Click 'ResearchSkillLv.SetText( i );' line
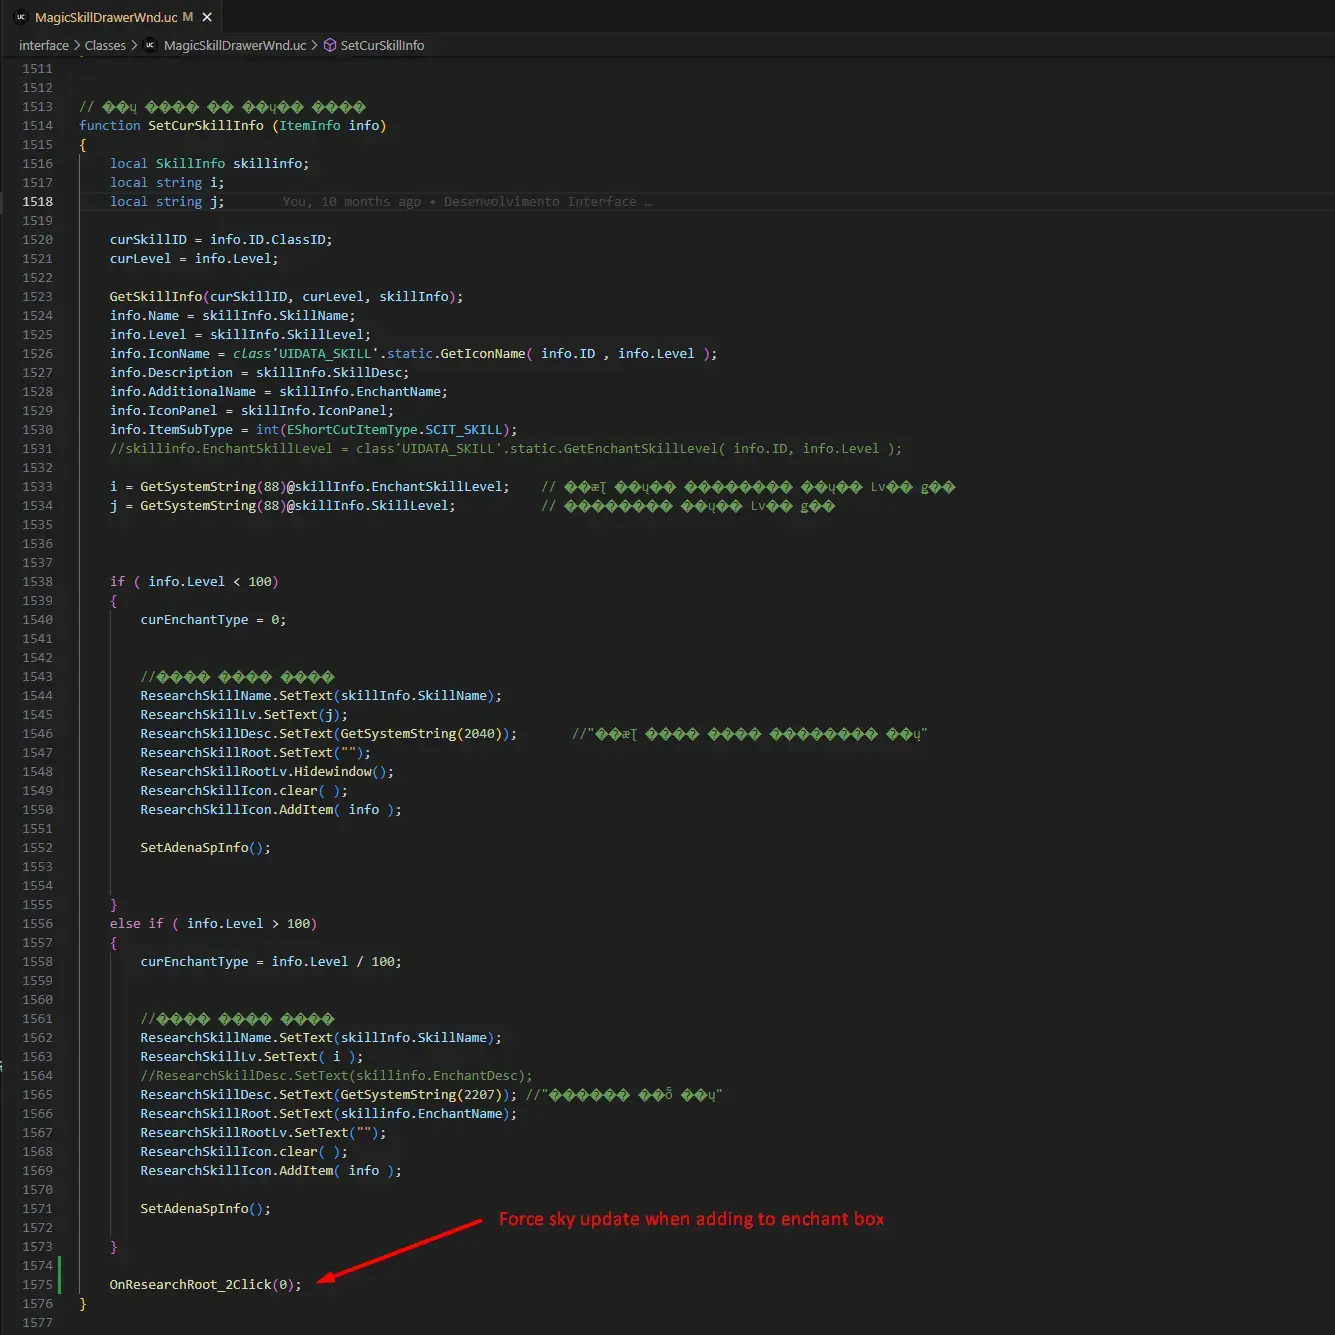This screenshot has width=1335, height=1335. tap(252, 1056)
